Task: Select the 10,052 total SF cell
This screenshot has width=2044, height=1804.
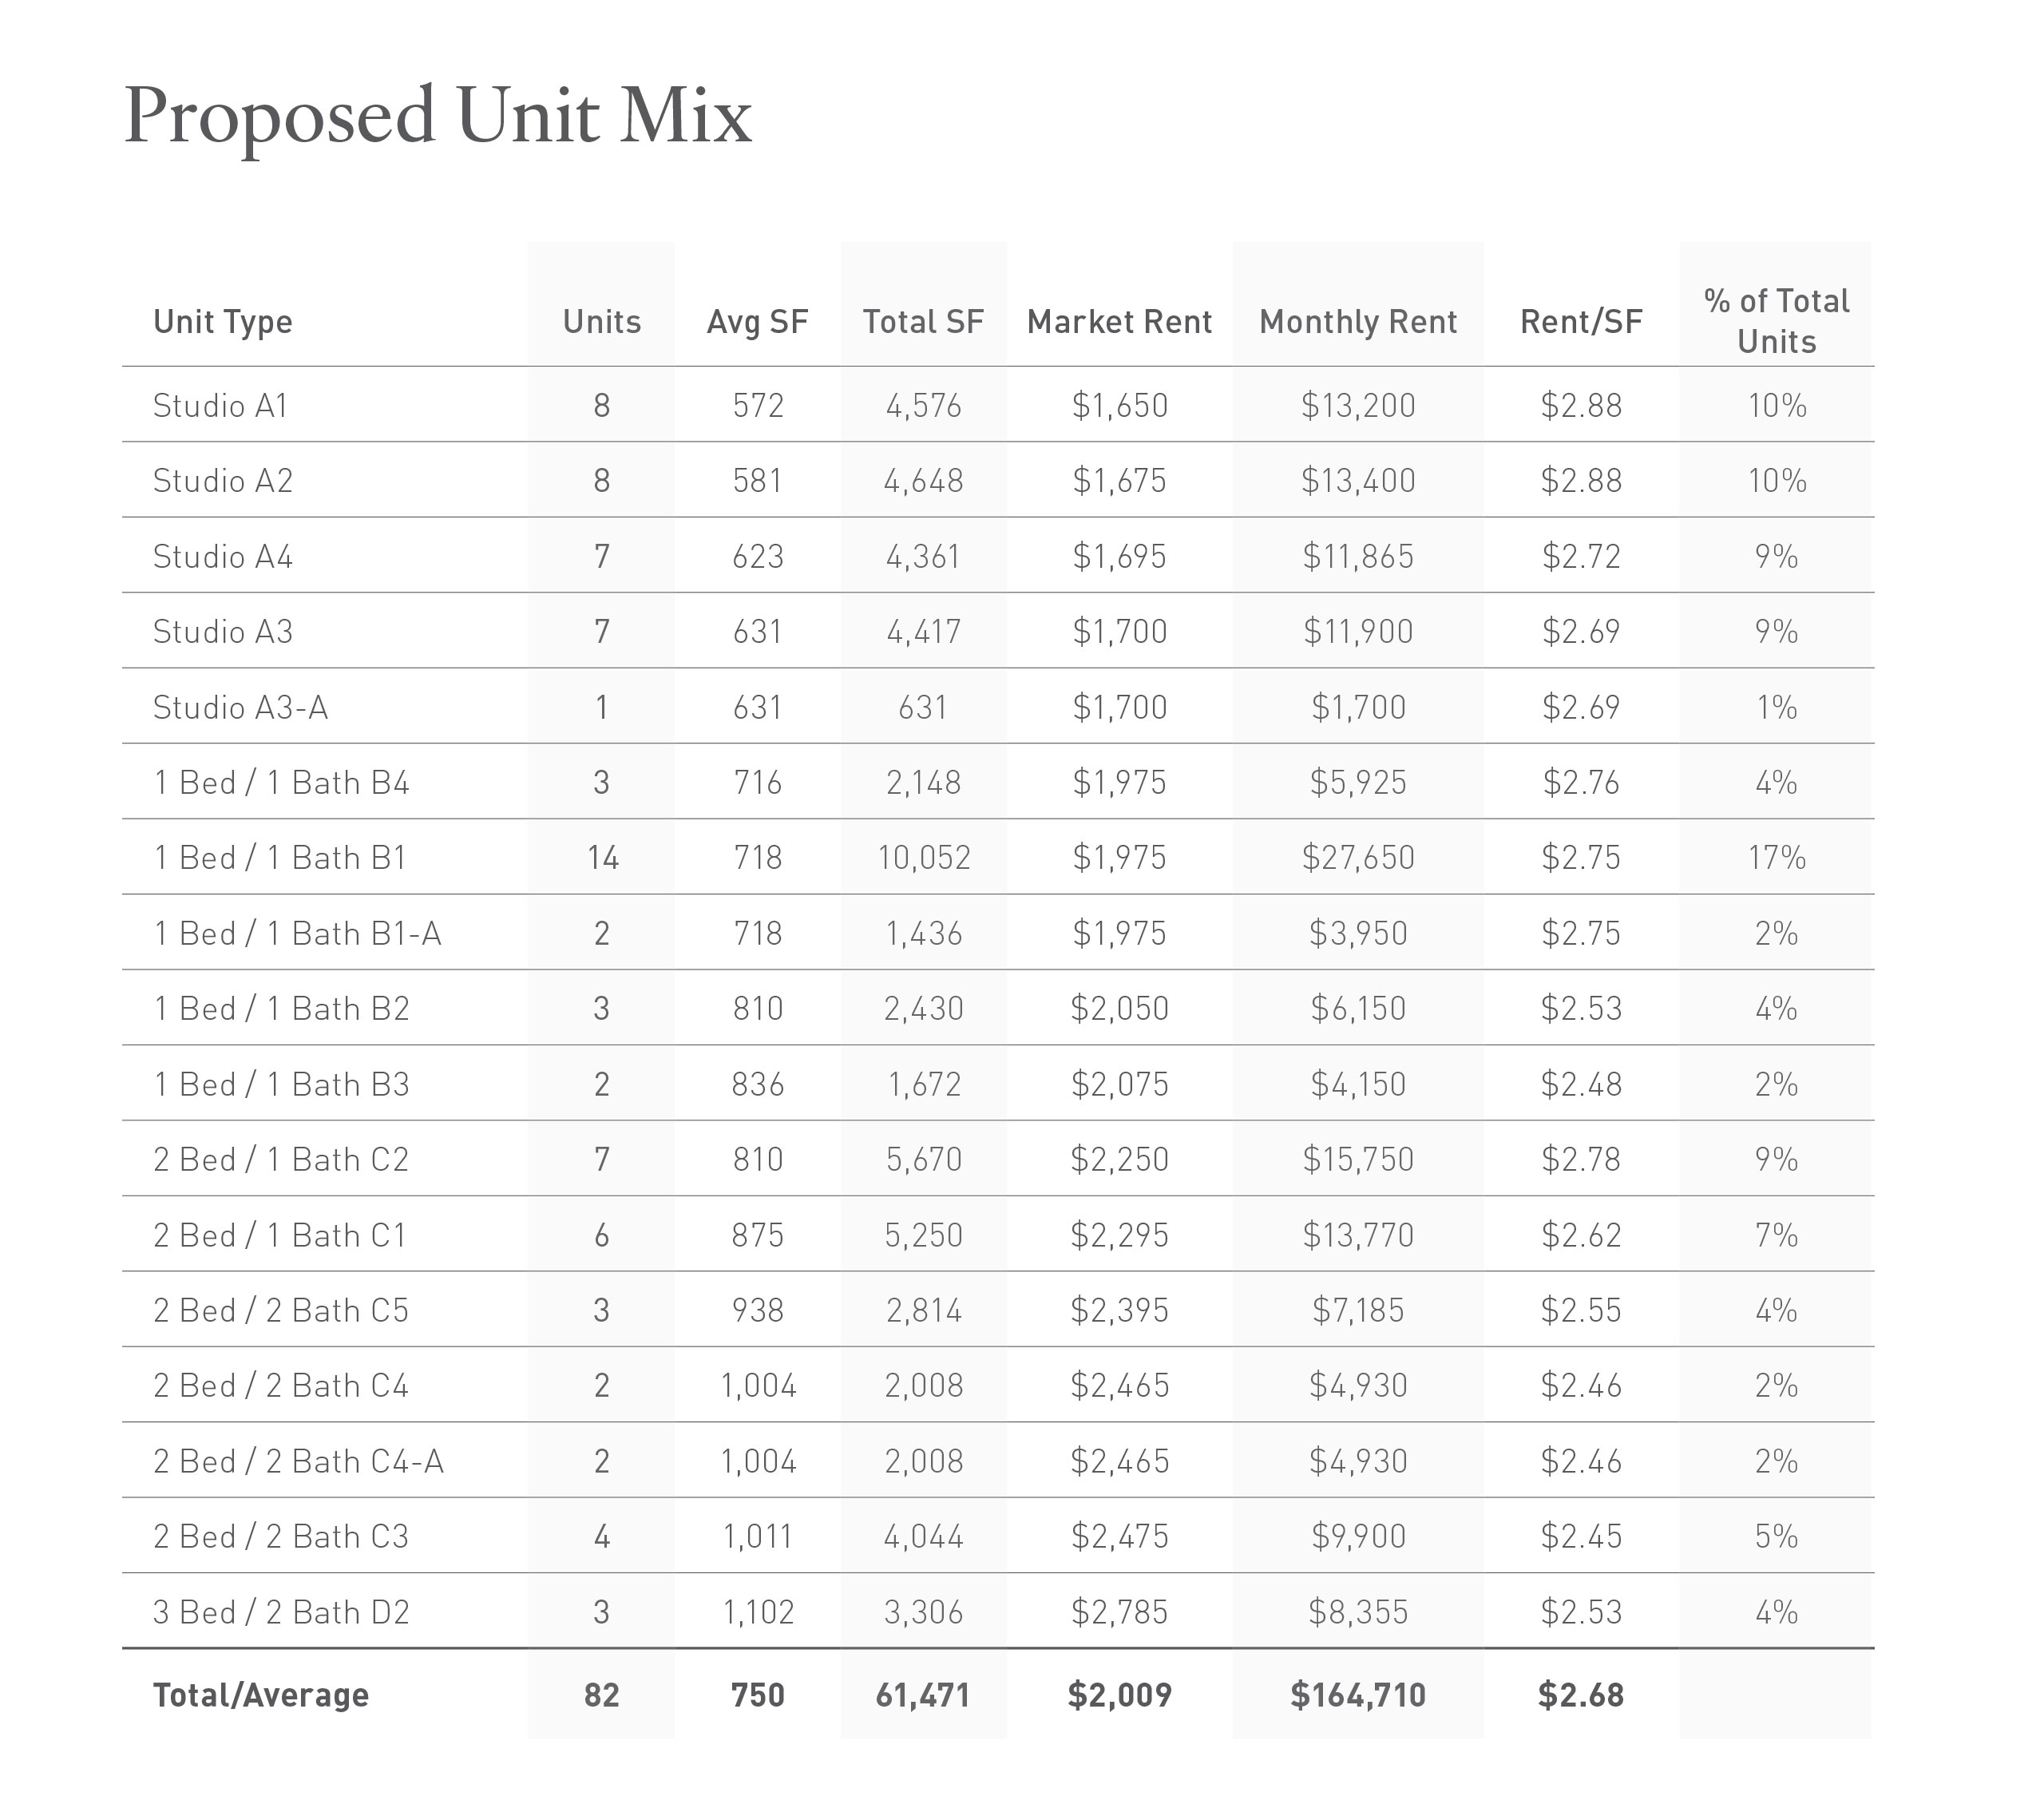Action: click(x=923, y=858)
